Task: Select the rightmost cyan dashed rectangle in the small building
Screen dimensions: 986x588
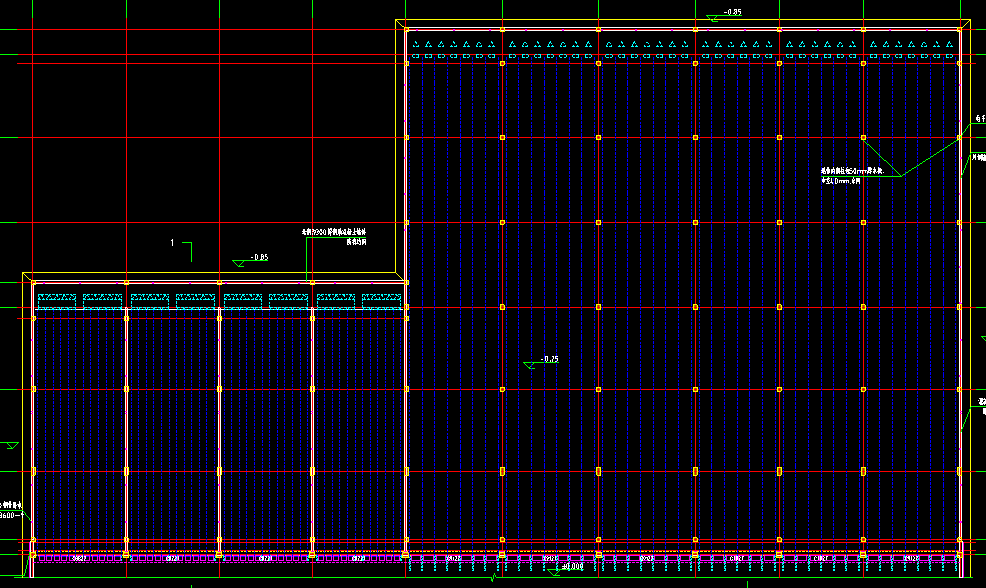Action: click(382, 301)
